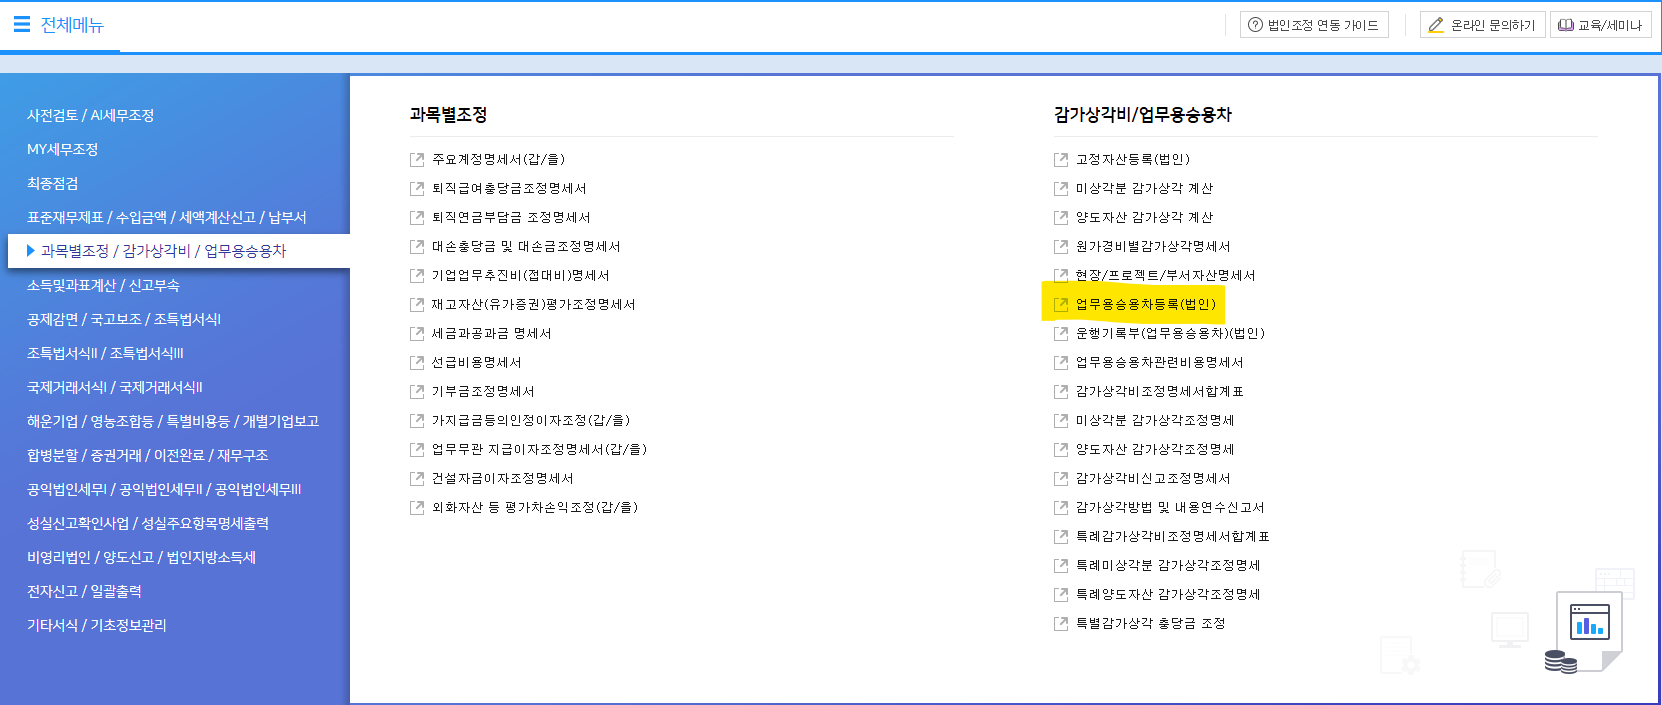Open 미상각분 감가상각조정명세 link
The width and height of the screenshot is (1662, 705).
point(1155,420)
